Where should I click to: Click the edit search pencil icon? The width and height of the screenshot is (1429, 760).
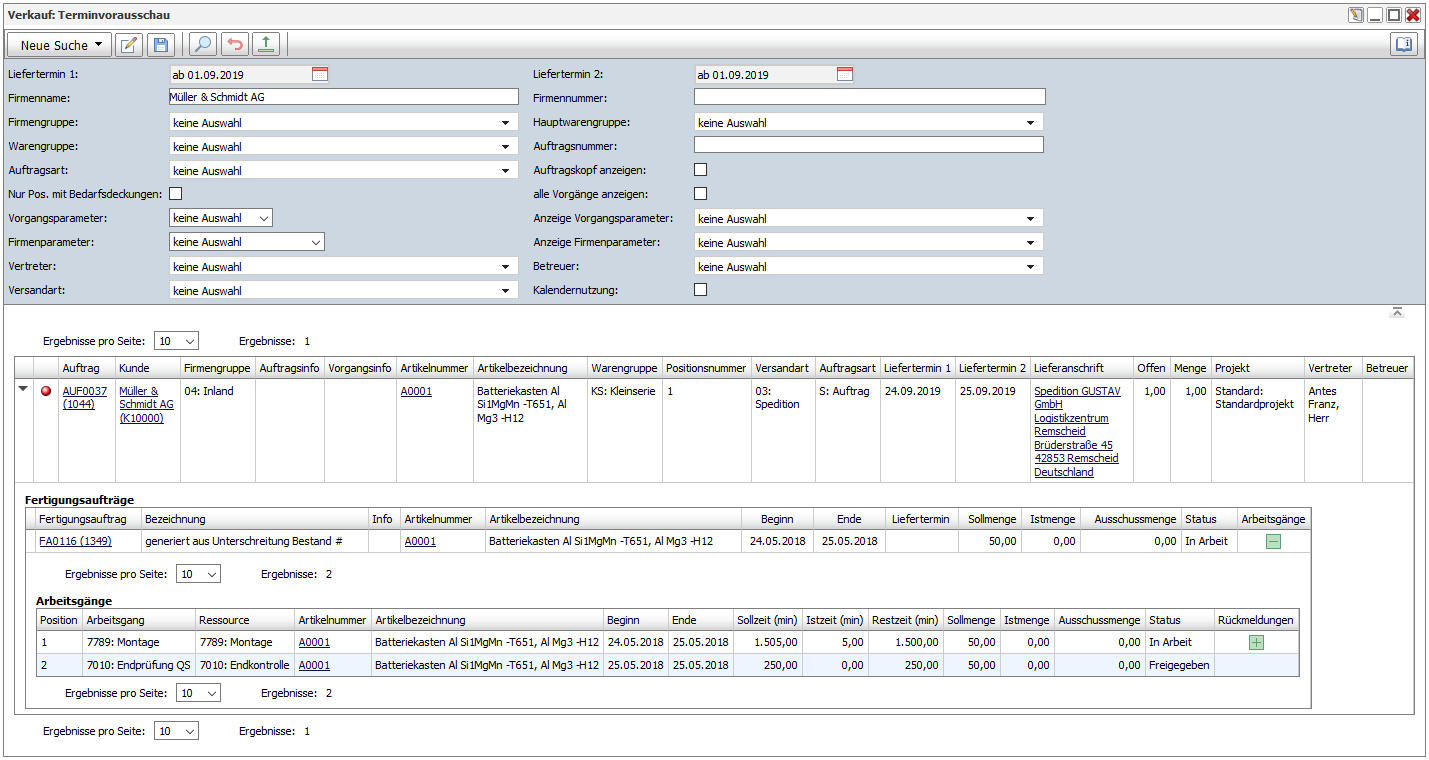coord(129,45)
